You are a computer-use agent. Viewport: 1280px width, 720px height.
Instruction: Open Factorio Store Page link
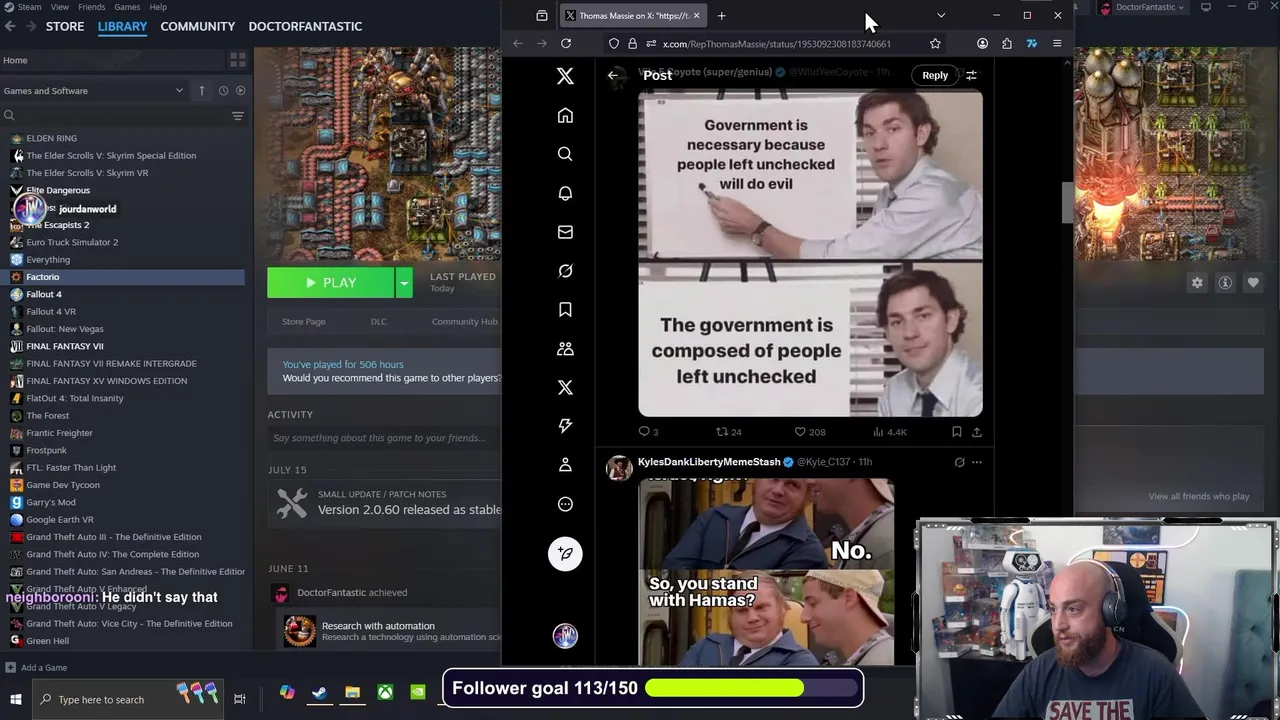click(x=303, y=322)
